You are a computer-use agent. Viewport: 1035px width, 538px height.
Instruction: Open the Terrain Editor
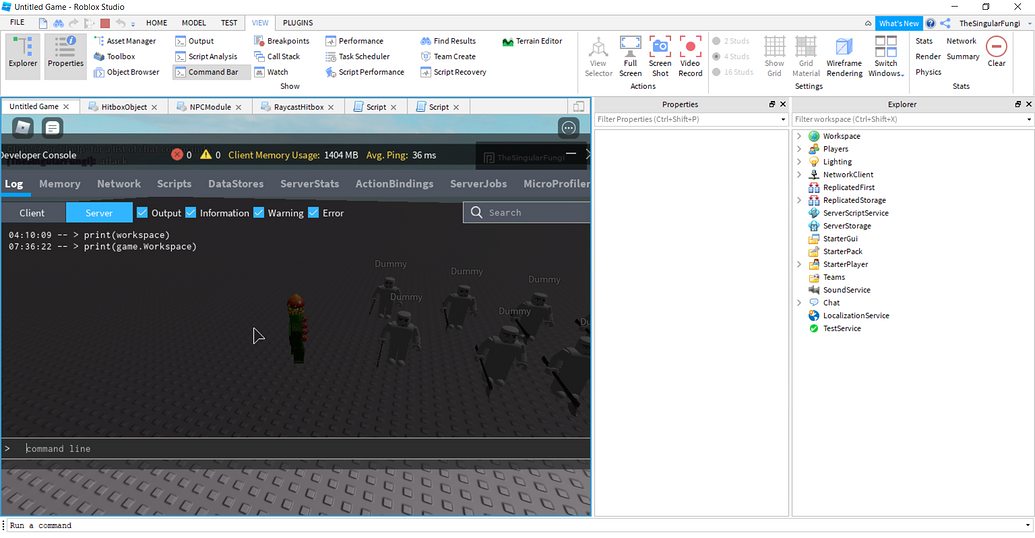(532, 41)
